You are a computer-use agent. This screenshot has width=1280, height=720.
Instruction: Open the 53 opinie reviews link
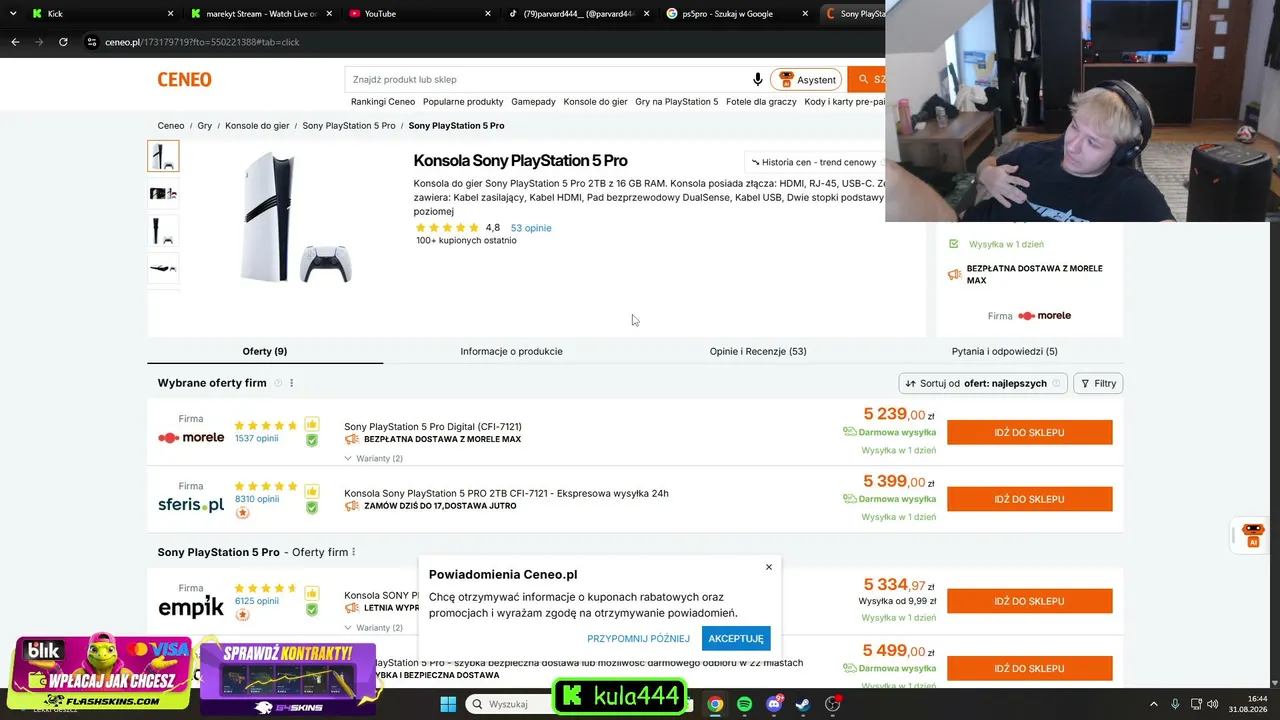531,228
